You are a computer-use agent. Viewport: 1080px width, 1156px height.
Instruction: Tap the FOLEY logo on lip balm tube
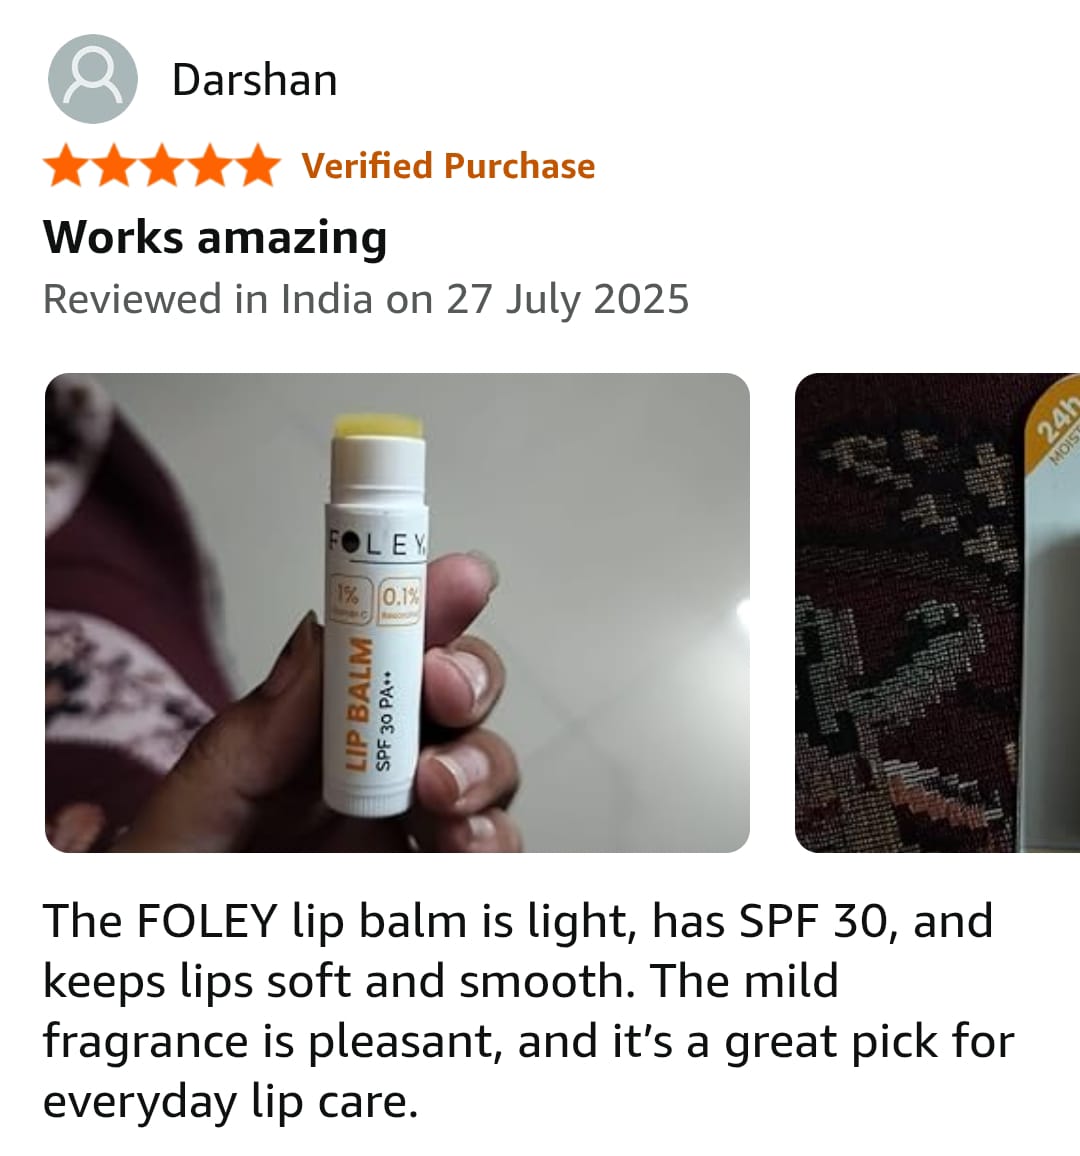(x=377, y=545)
